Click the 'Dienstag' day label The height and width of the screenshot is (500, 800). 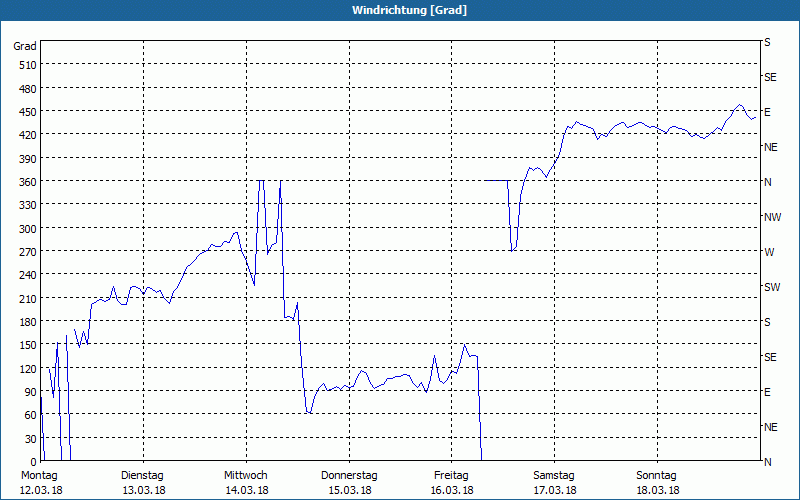pos(142,476)
